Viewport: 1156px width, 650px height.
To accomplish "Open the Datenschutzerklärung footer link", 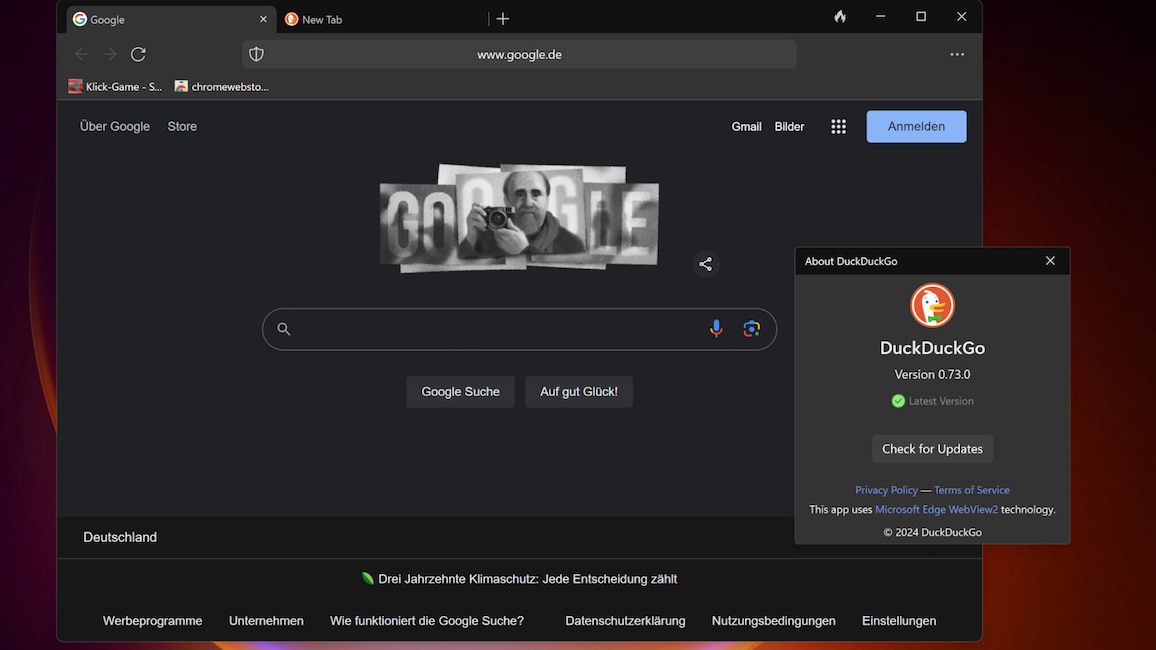I will (625, 621).
